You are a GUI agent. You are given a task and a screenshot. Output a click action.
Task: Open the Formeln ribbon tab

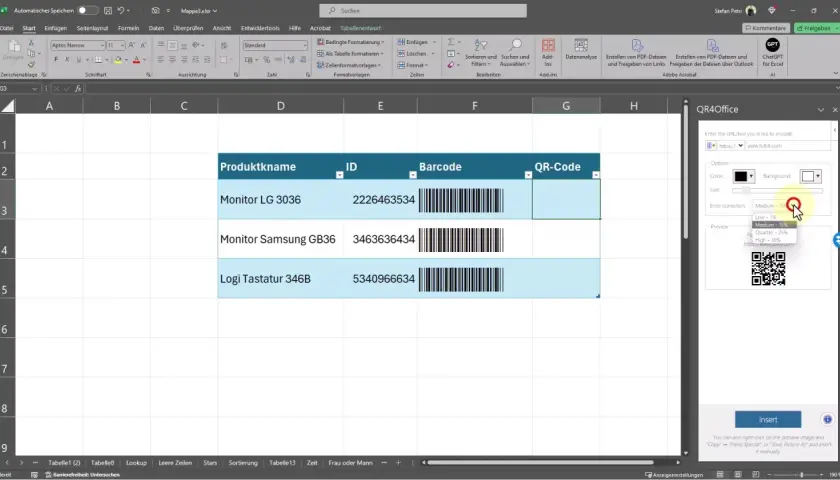coord(129,28)
